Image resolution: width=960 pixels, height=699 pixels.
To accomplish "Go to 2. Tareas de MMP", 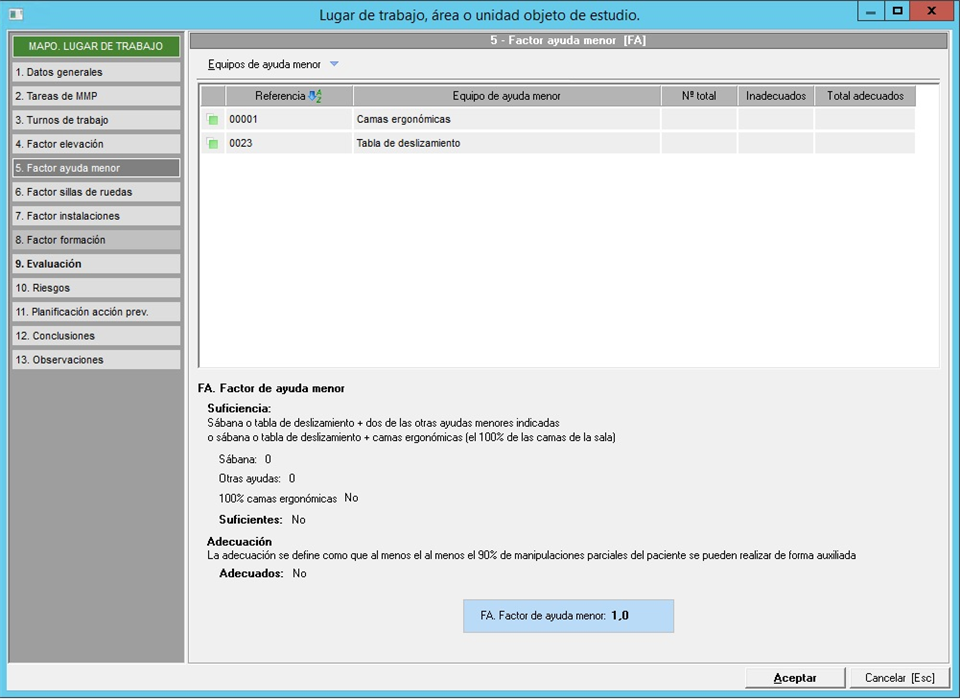I will click(96, 96).
